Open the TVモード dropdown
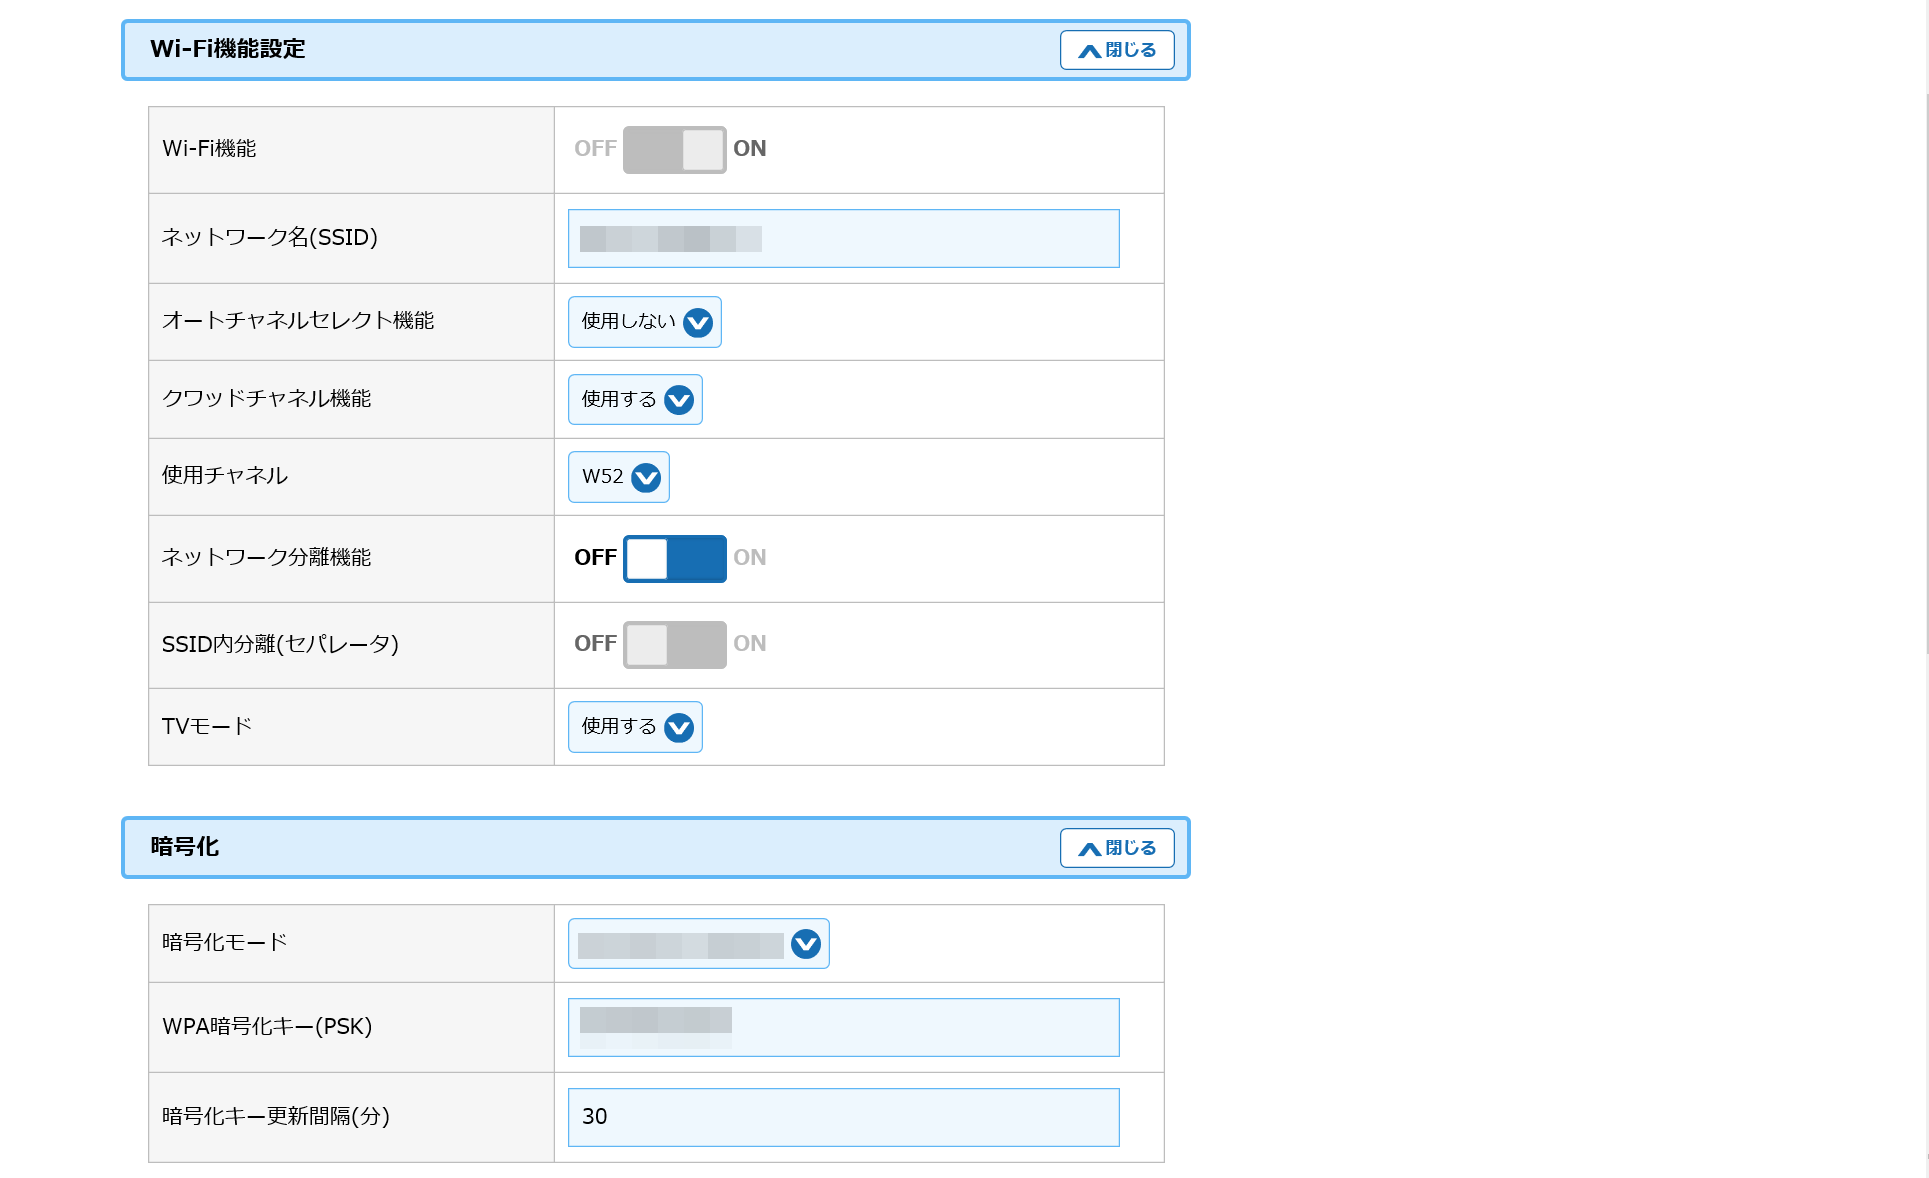1929x1178 pixels. tap(634, 727)
